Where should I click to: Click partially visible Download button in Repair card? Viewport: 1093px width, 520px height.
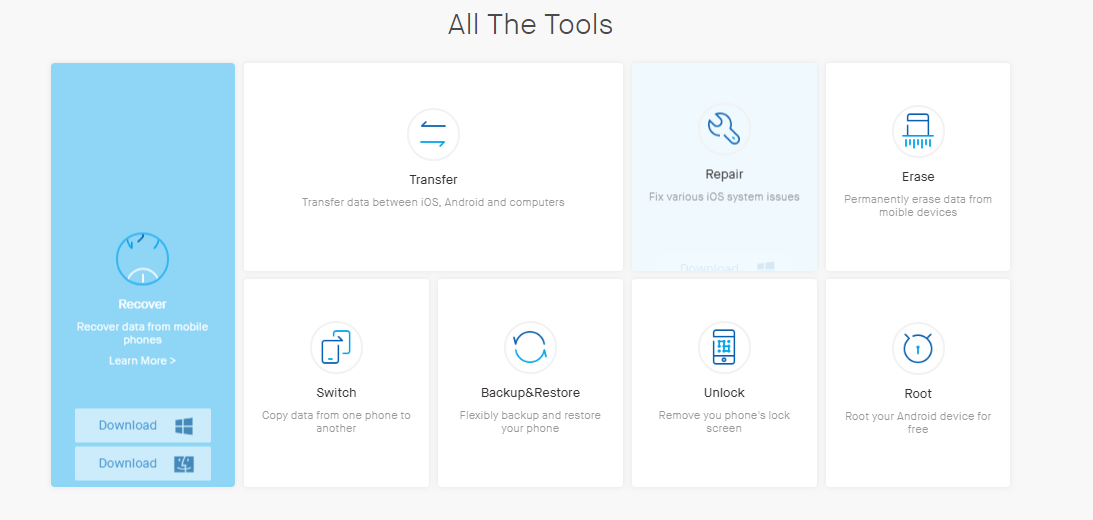point(722,263)
